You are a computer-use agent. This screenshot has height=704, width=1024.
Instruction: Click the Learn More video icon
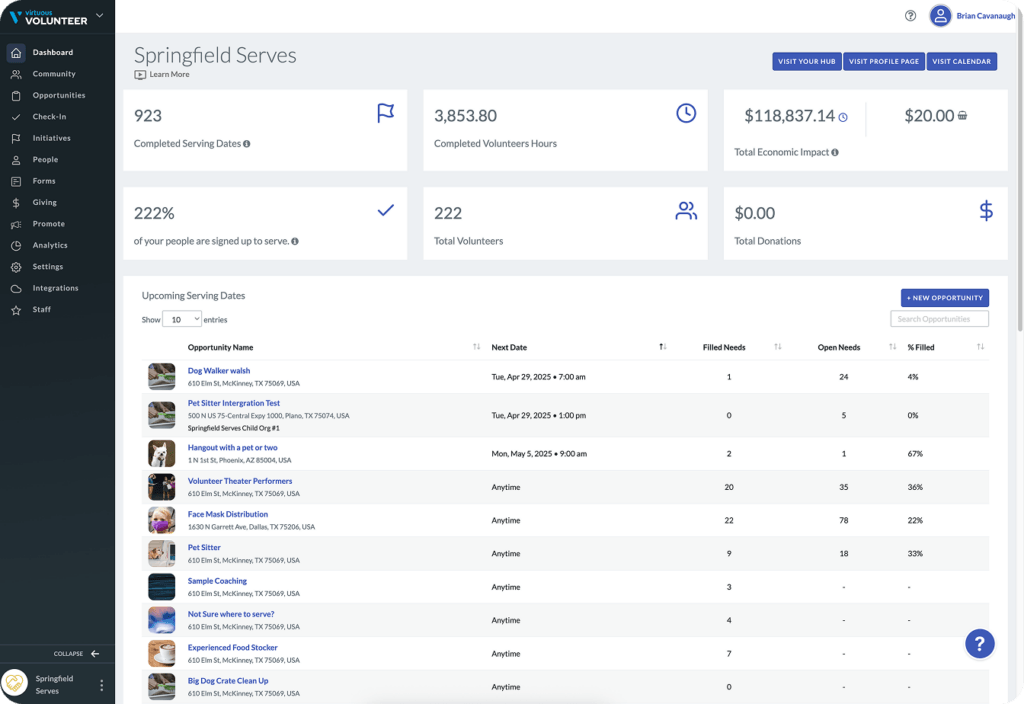tap(140, 74)
